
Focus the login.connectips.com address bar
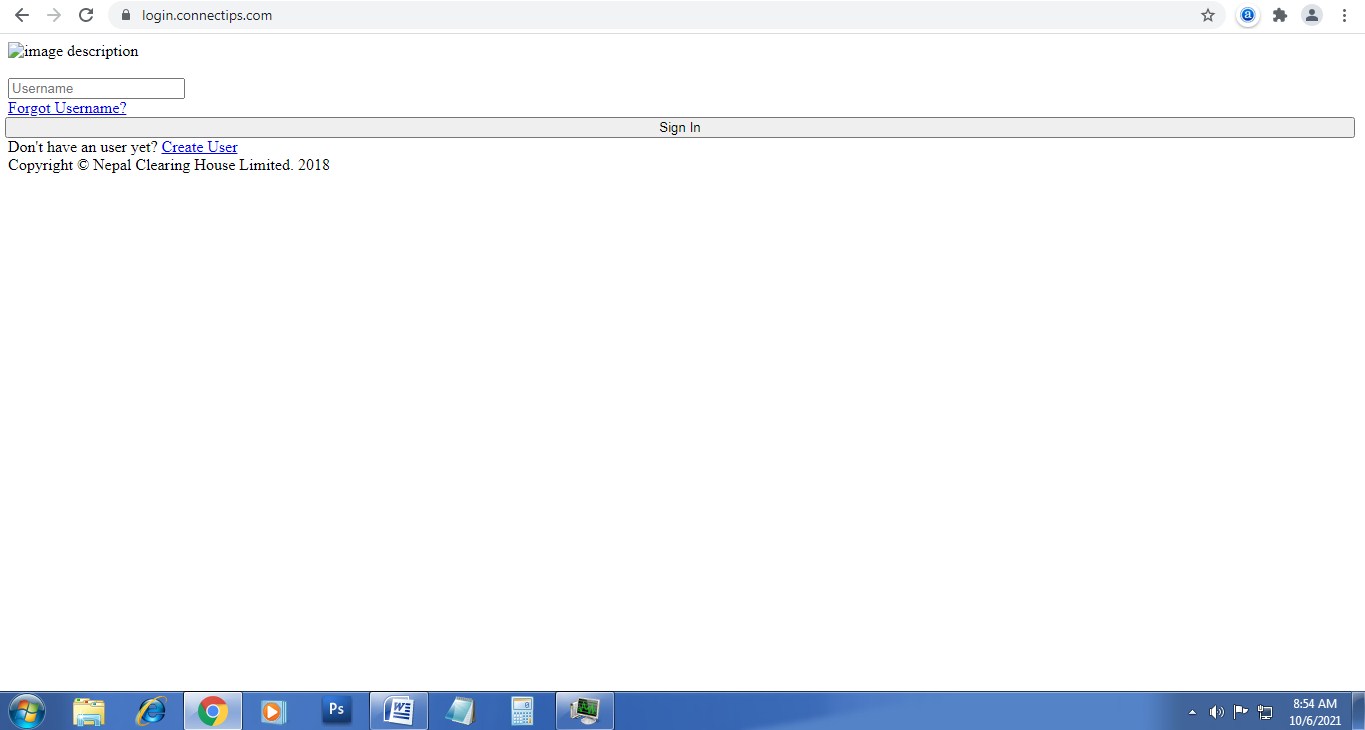point(600,15)
